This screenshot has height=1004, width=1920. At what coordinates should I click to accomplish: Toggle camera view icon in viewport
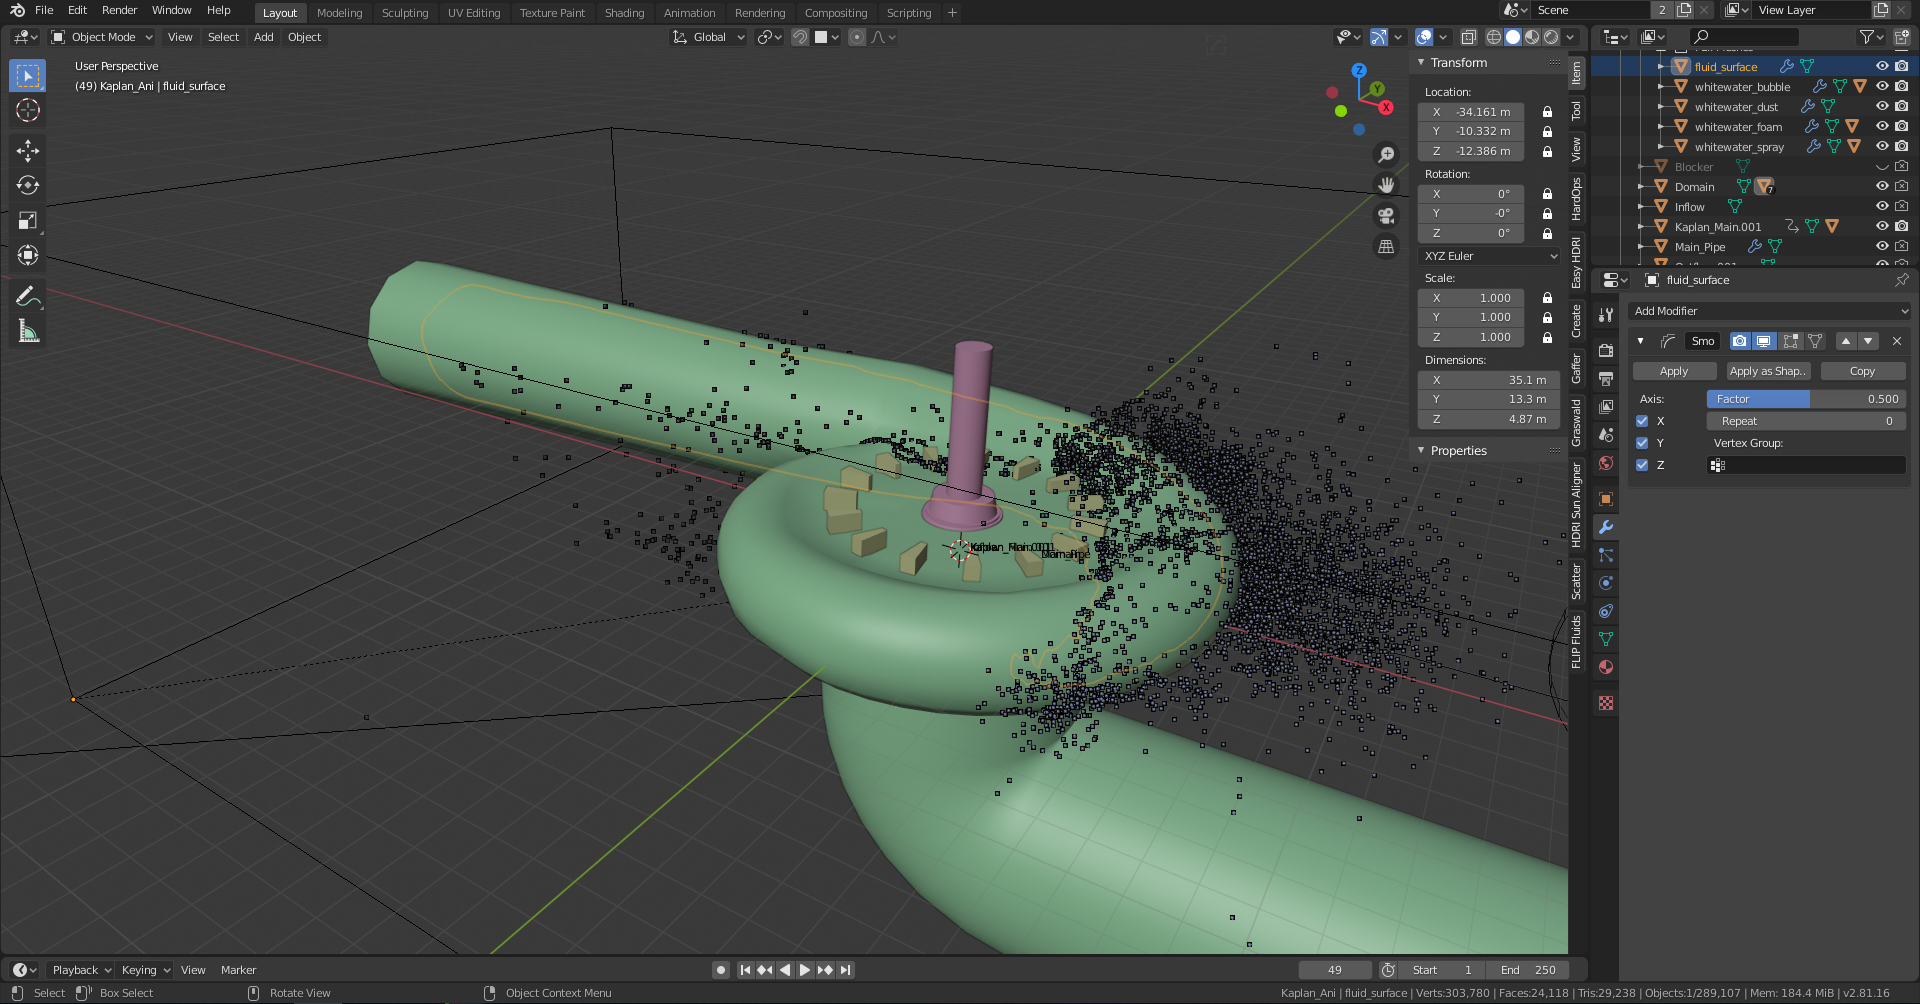pos(1386,216)
